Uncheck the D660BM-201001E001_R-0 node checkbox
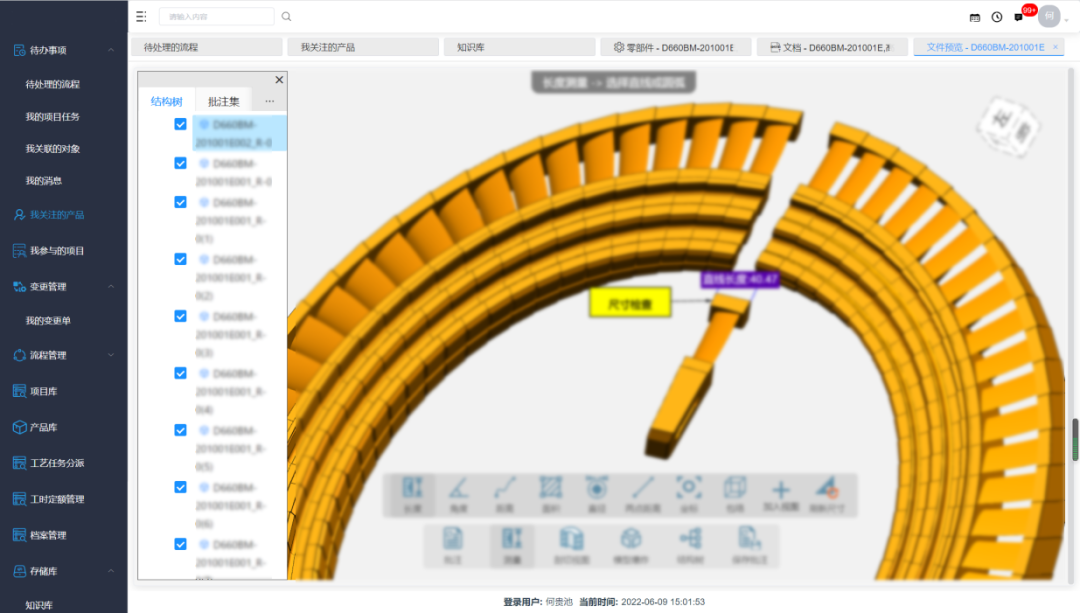 click(180, 163)
